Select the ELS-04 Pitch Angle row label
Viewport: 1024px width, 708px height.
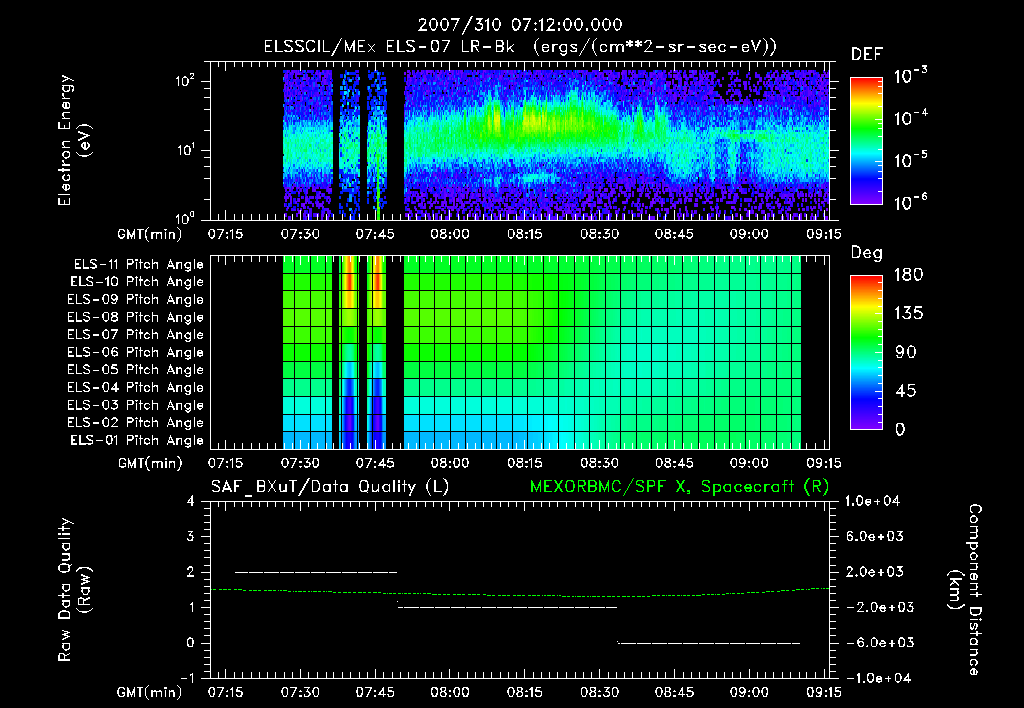(135, 388)
